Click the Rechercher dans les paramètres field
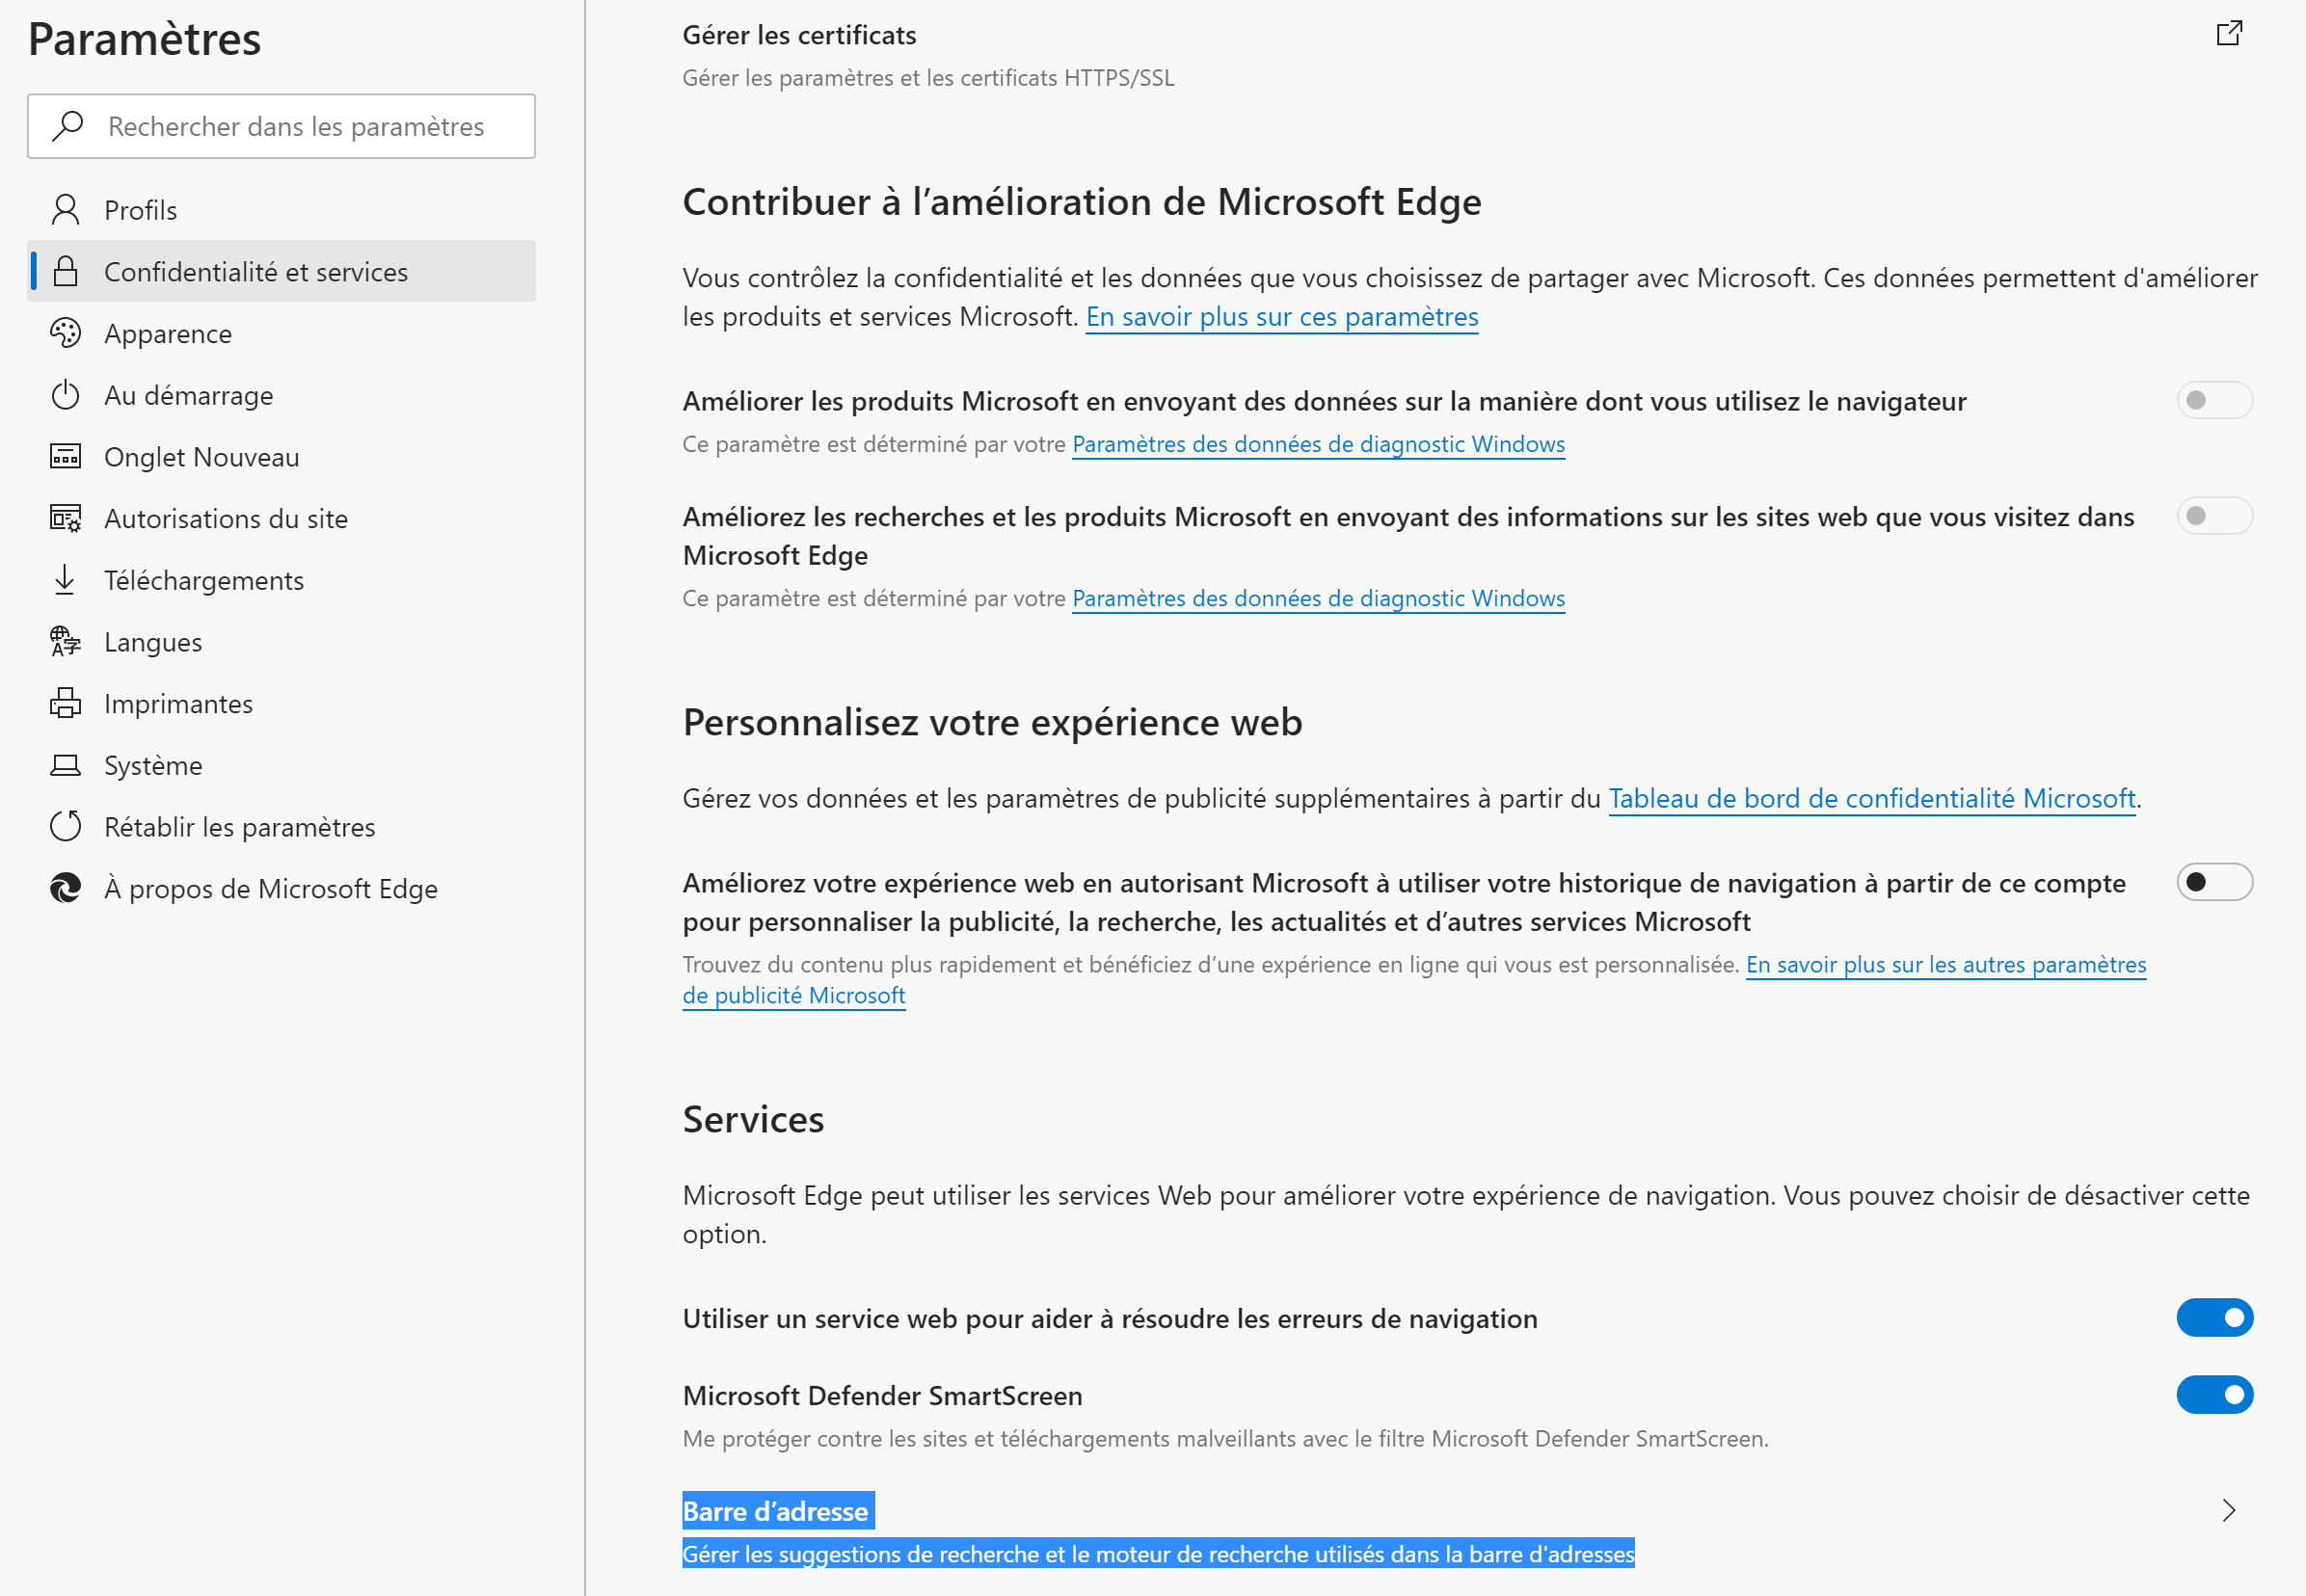The height and width of the screenshot is (1596, 2306). [282, 126]
